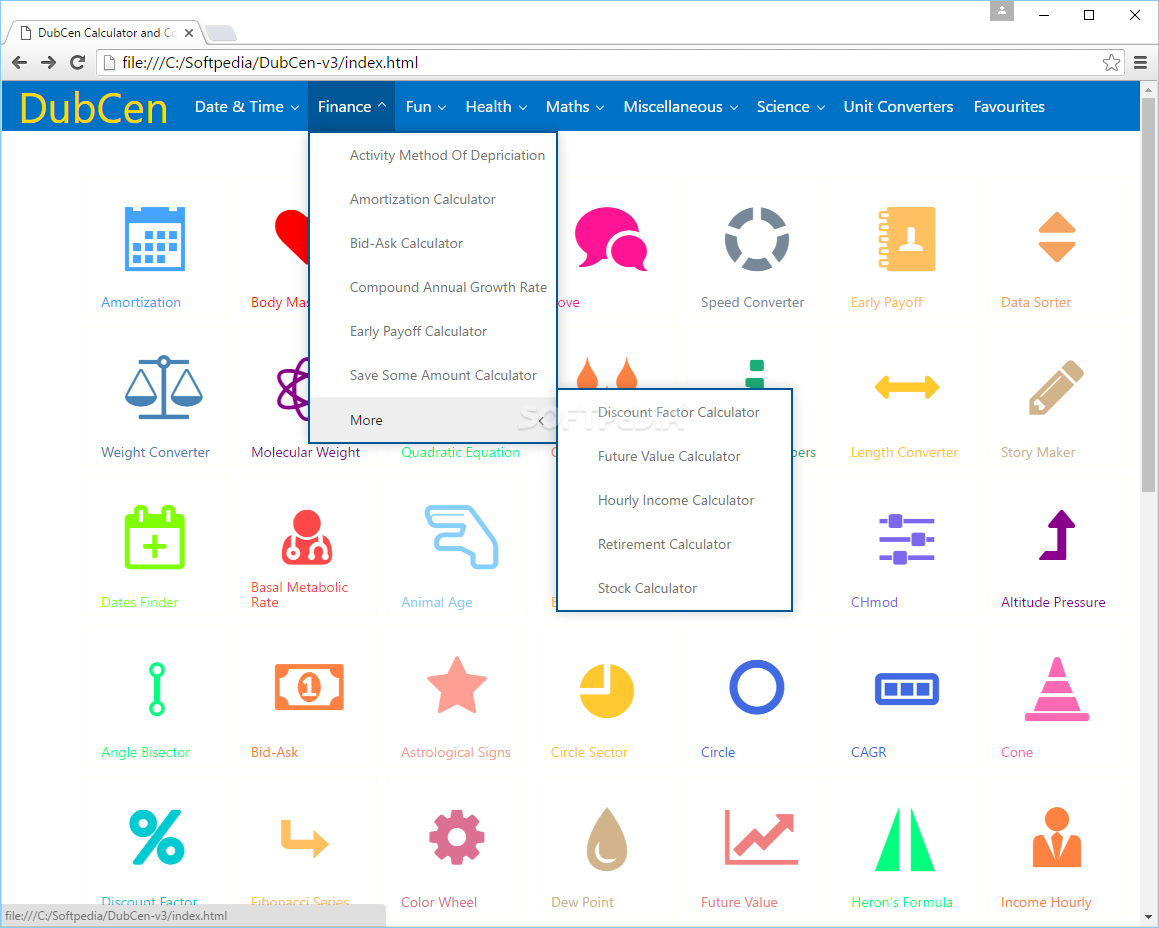Screen dimensions: 1159x928
Task: Select Activity Method Of Depriciation
Action: click(x=447, y=155)
